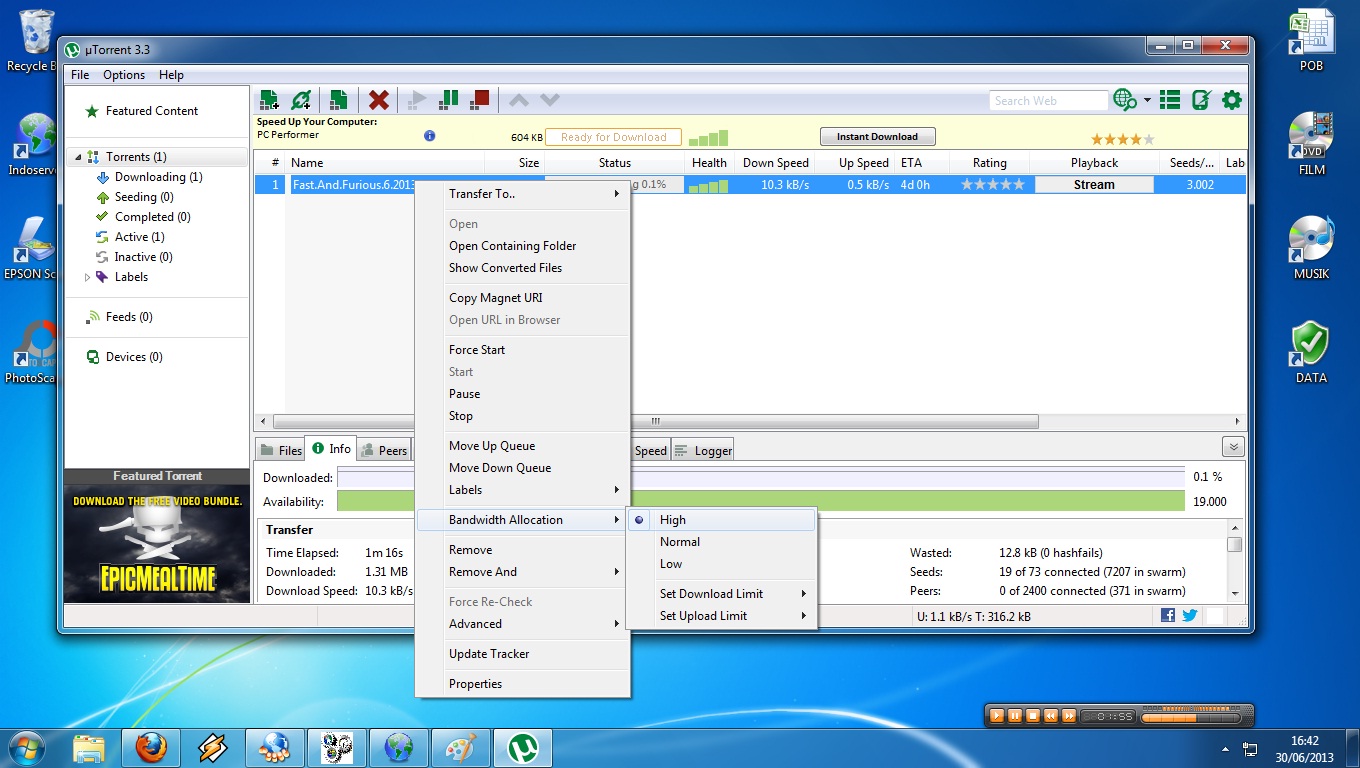
Task: Click the Ready for Download button
Action: (613, 137)
